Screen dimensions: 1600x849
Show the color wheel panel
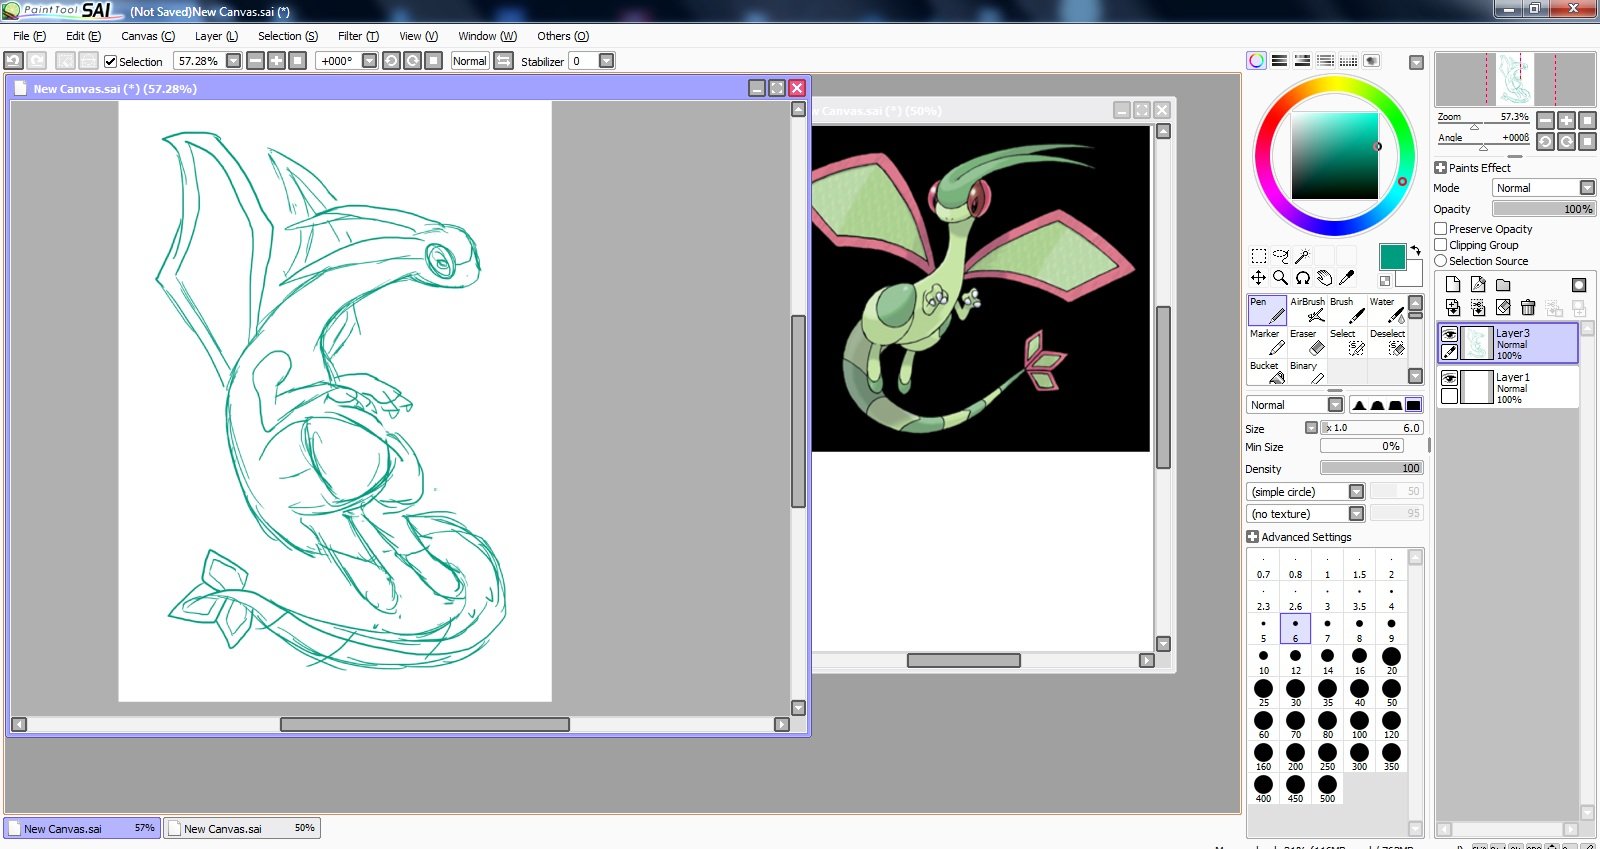coord(1257,61)
